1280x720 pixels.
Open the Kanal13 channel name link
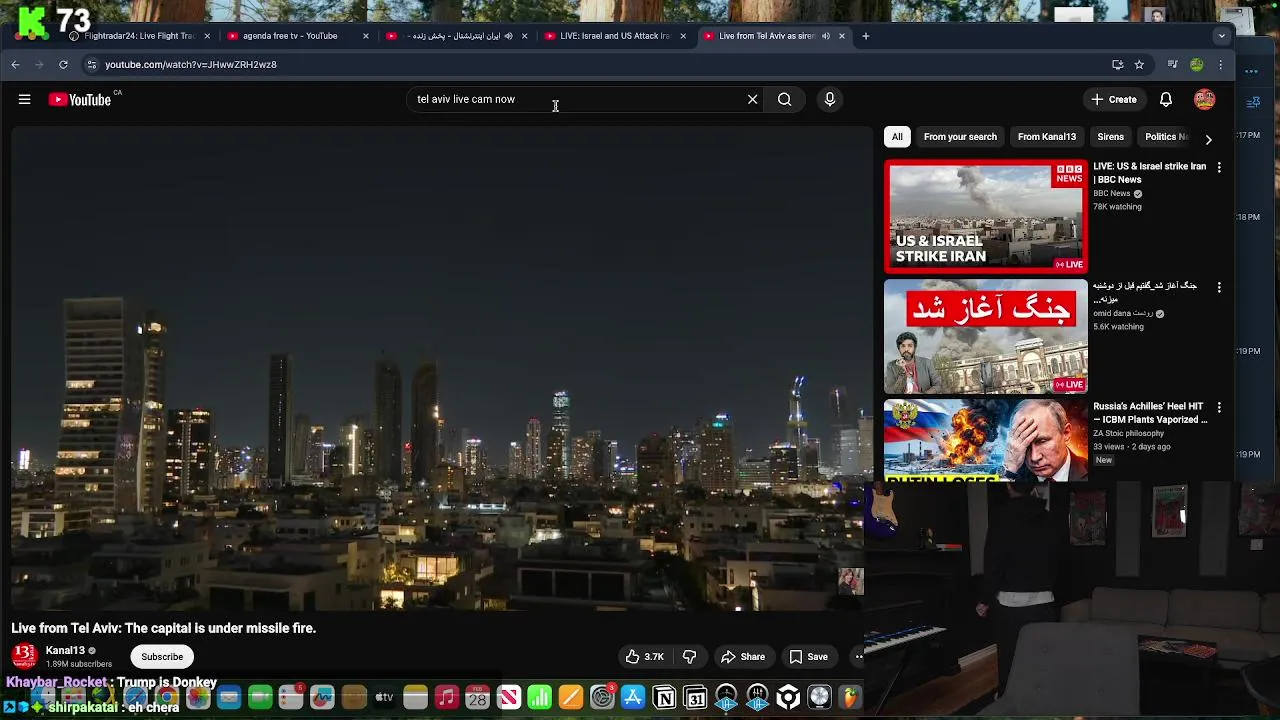click(x=66, y=651)
